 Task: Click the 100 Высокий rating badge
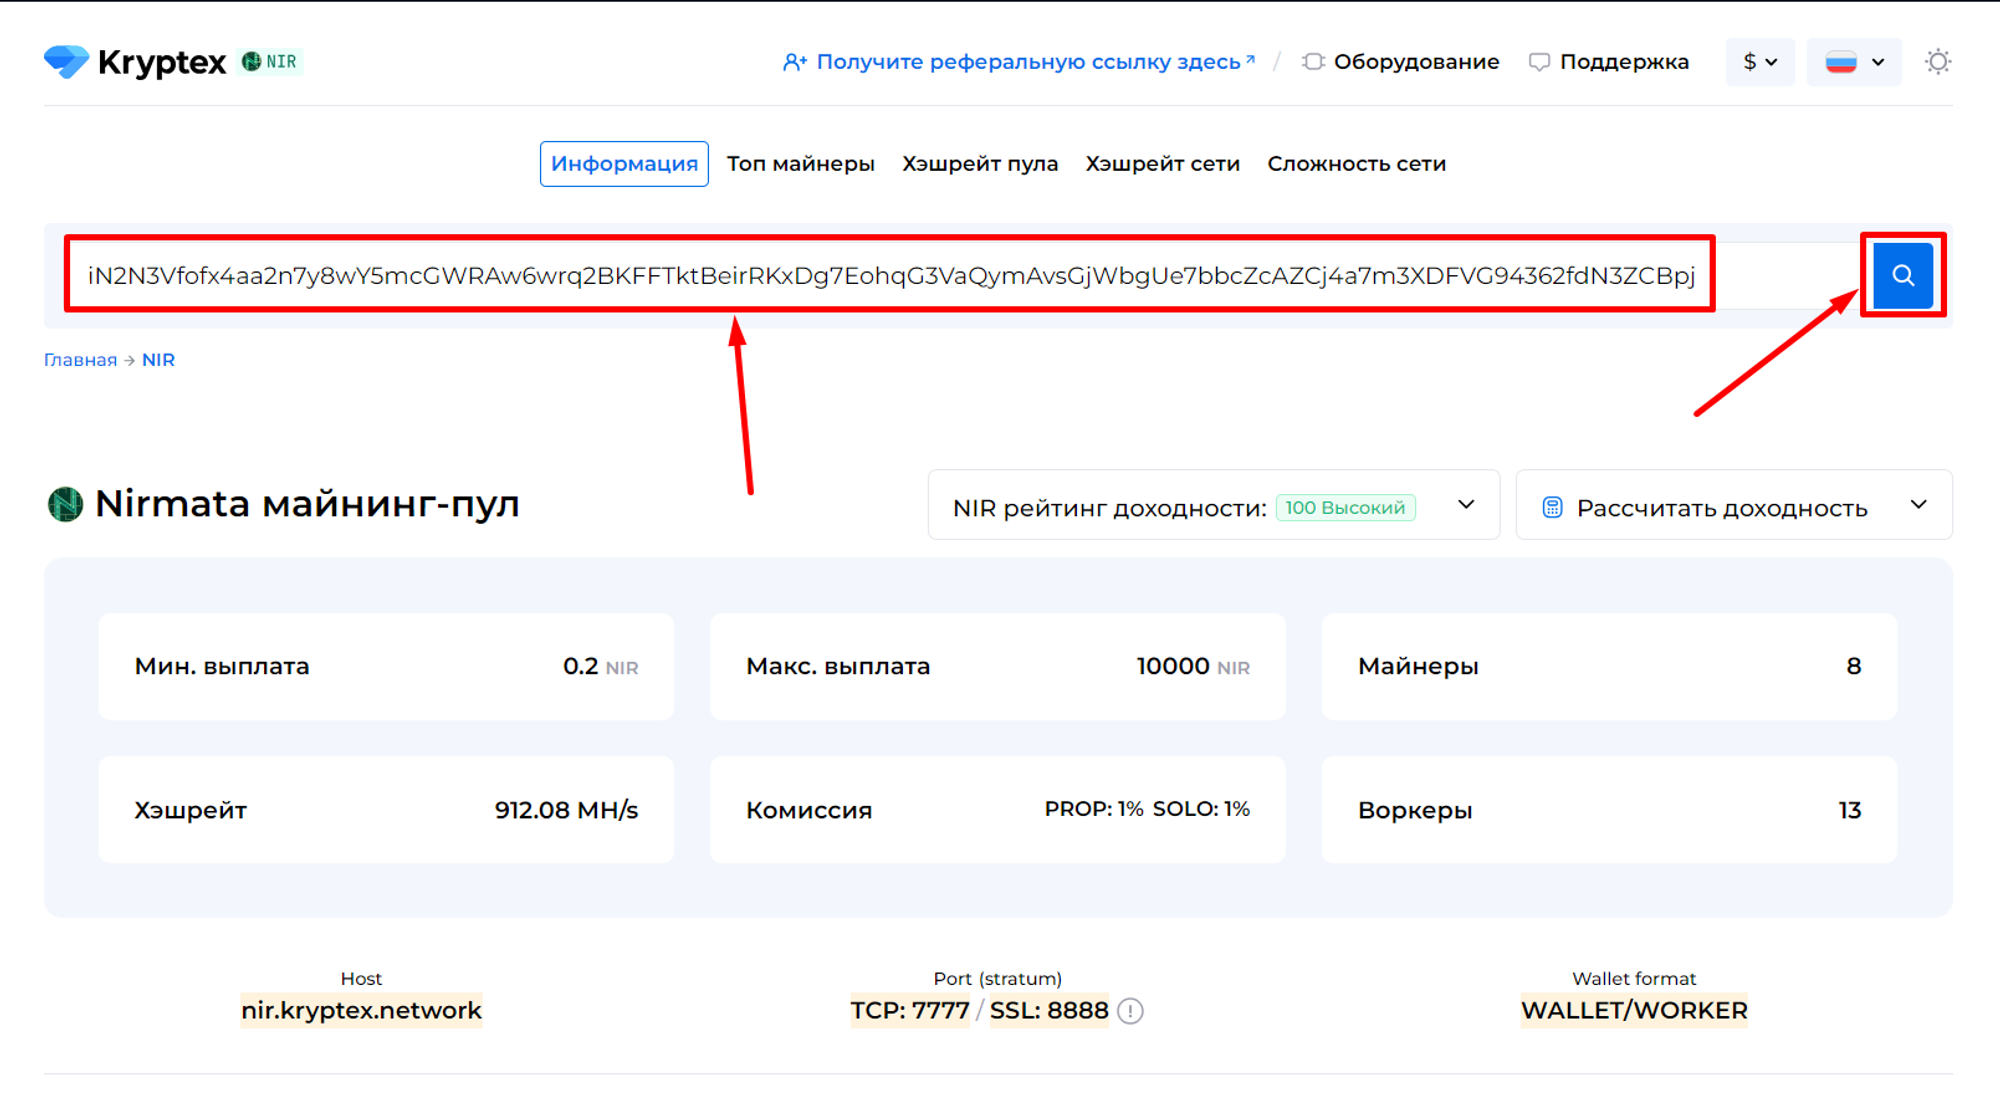coord(1346,508)
